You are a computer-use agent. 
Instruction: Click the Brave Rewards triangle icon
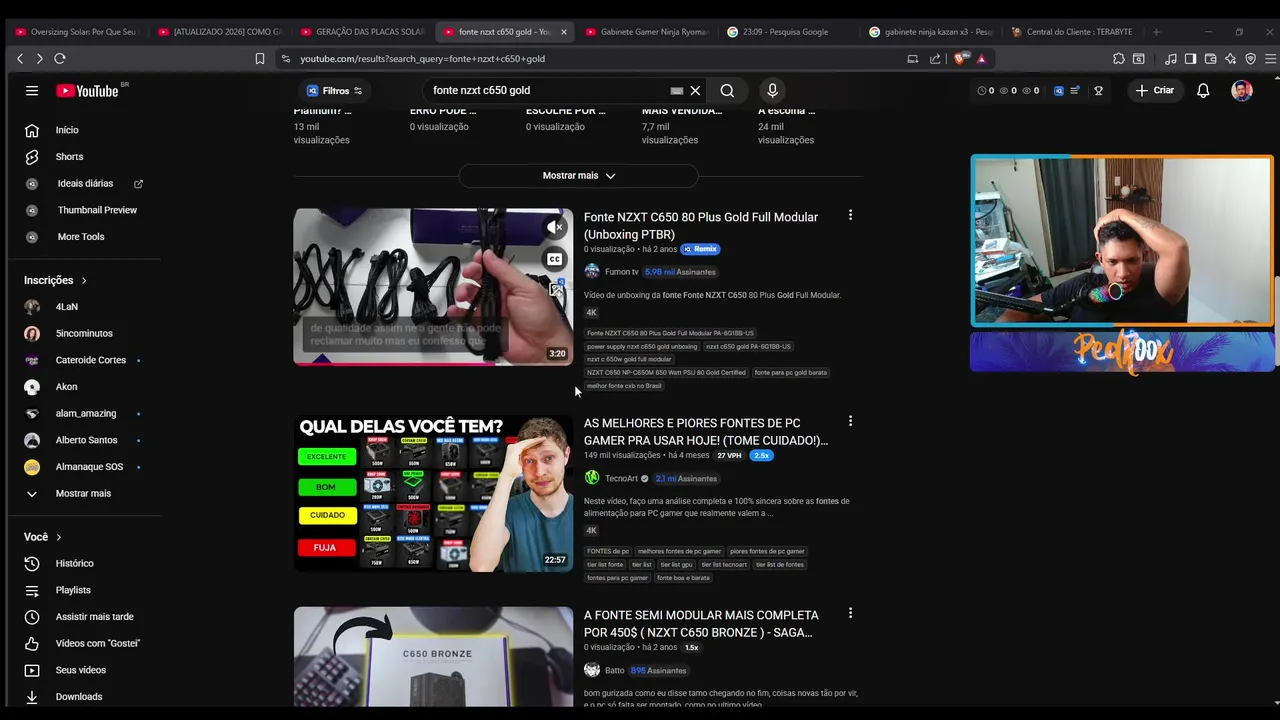[x=982, y=59]
